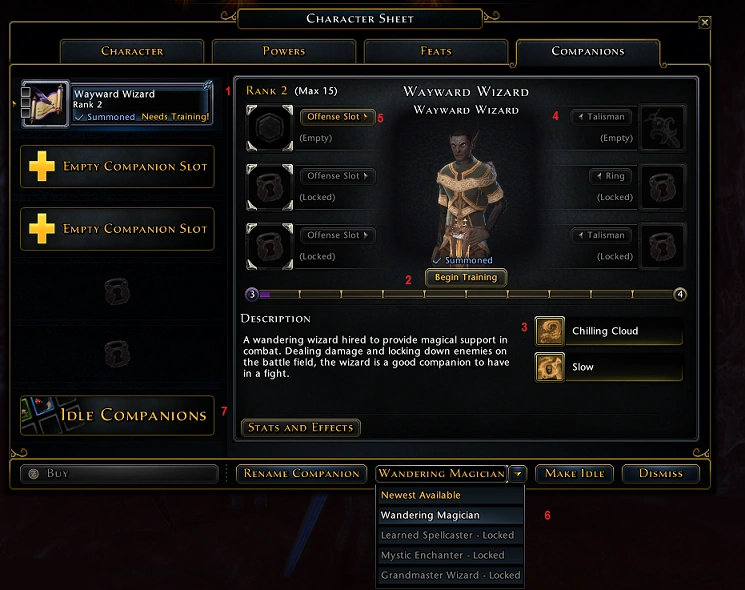The width and height of the screenshot is (745, 590).
Task: Click the locked Ring slot icon
Action: click(662, 187)
